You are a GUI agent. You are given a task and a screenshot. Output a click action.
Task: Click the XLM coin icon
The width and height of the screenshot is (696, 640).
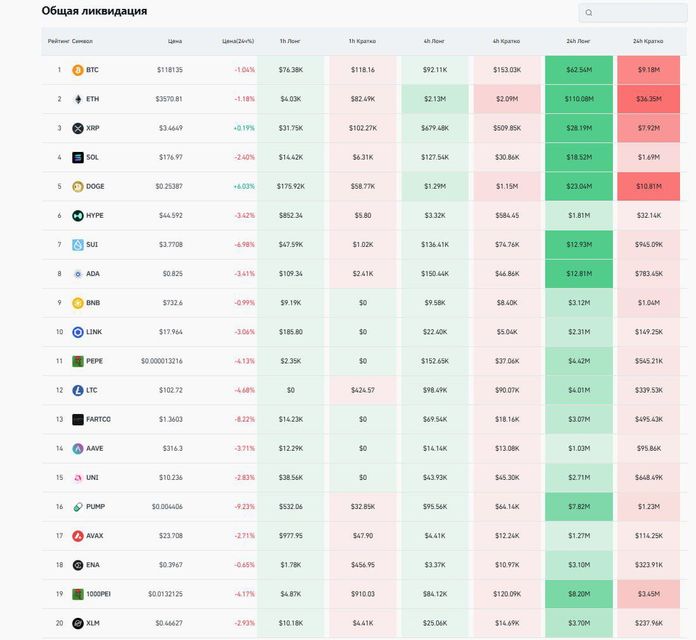[x=78, y=623]
